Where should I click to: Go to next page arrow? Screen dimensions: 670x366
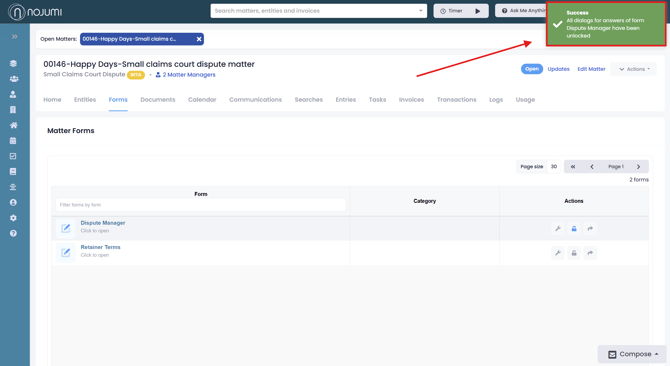[638, 167]
